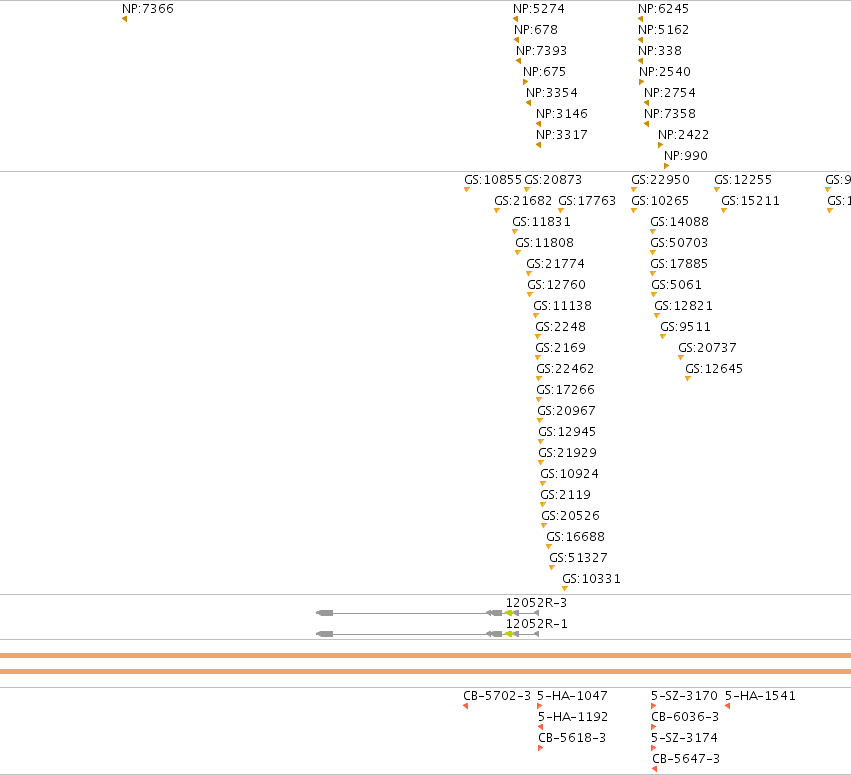The image size is (851, 775).
Task: Click the CB-5618-3 insertion label
Action: pos(572,738)
